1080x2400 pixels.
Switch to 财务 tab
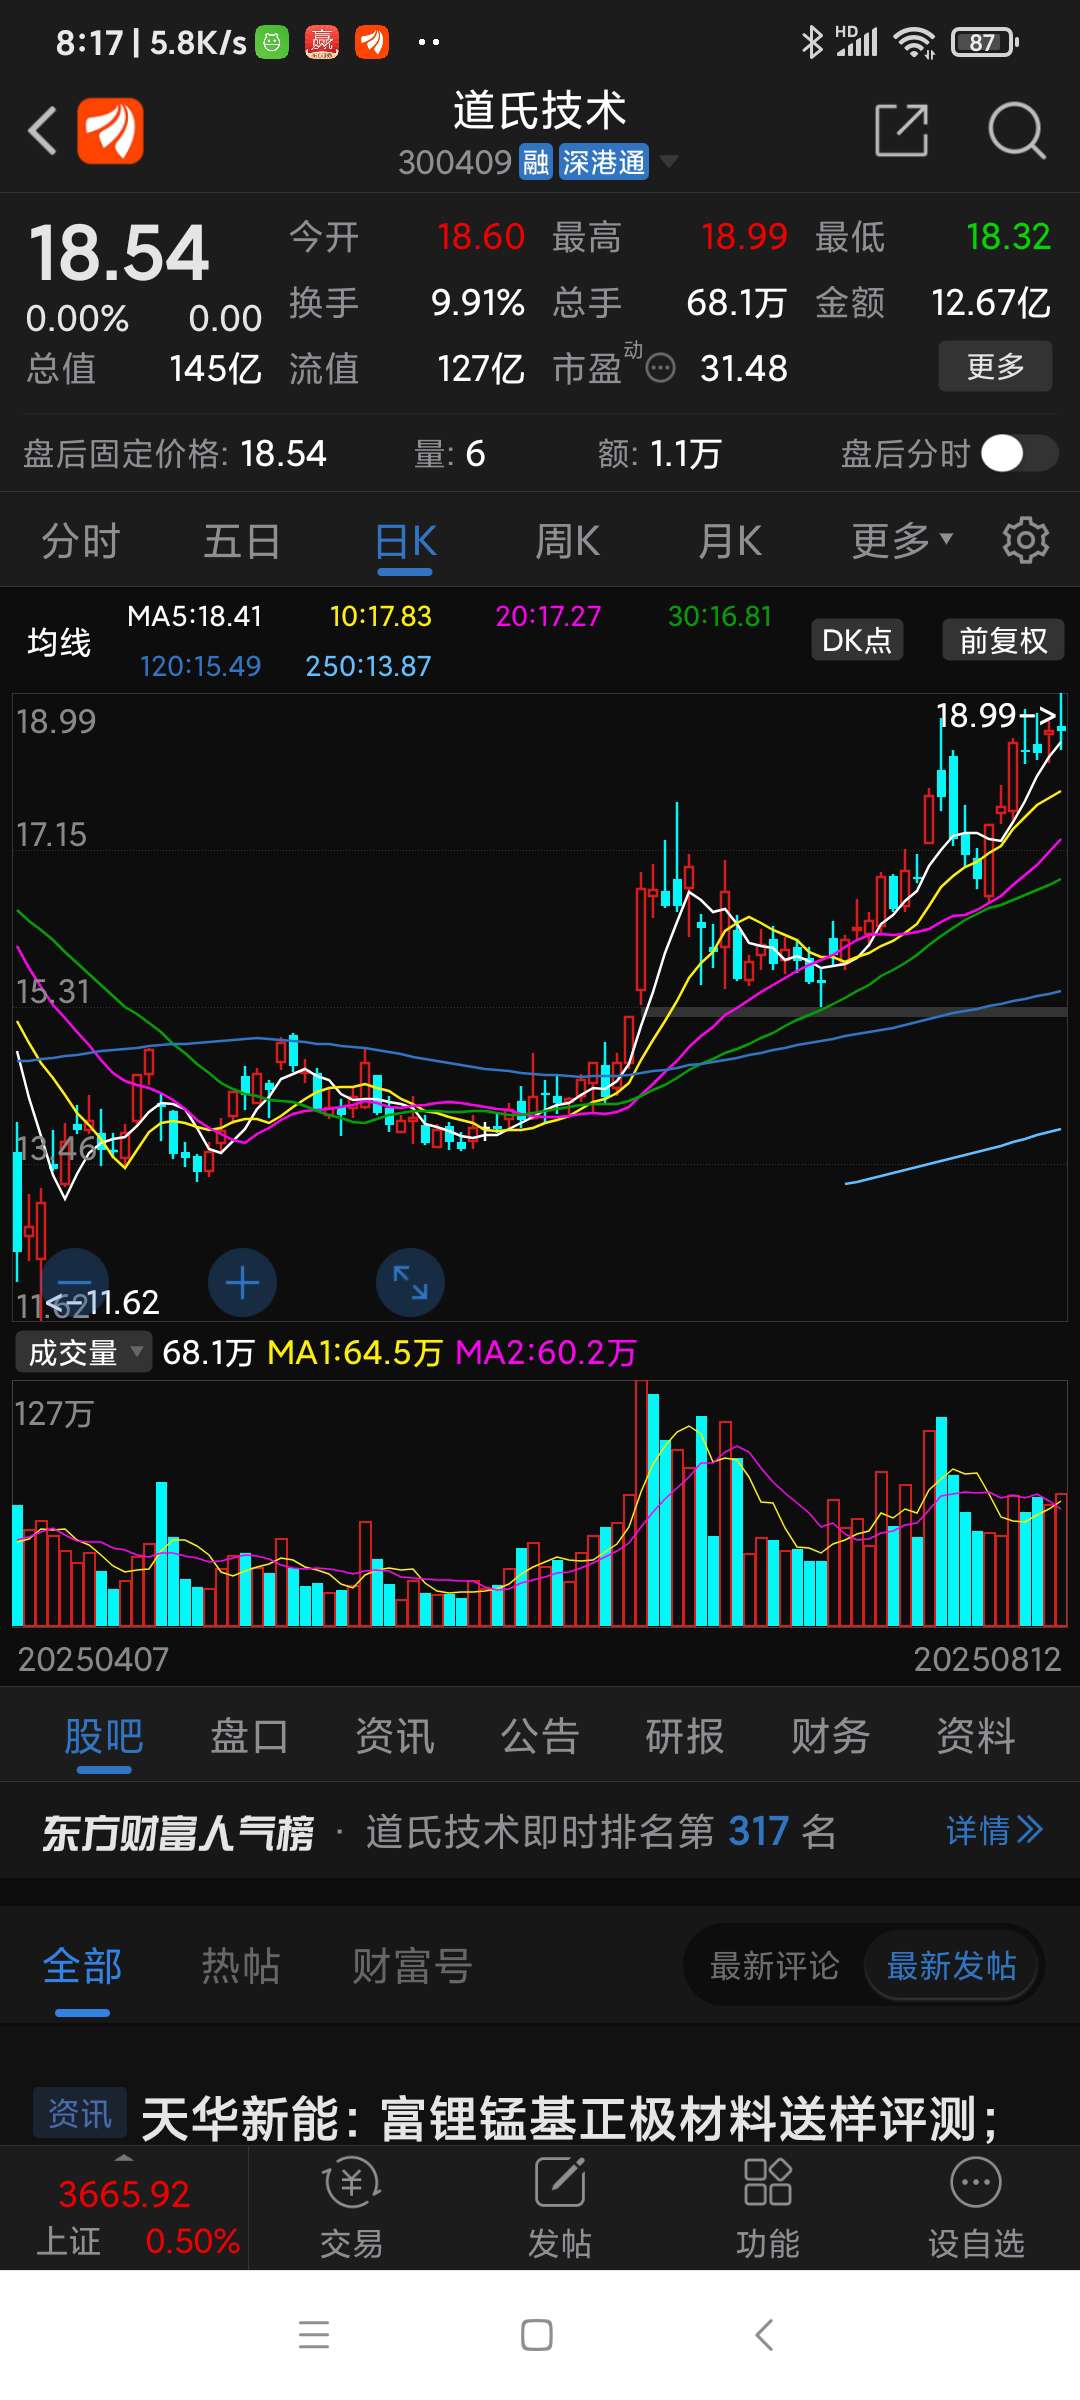click(x=830, y=1736)
